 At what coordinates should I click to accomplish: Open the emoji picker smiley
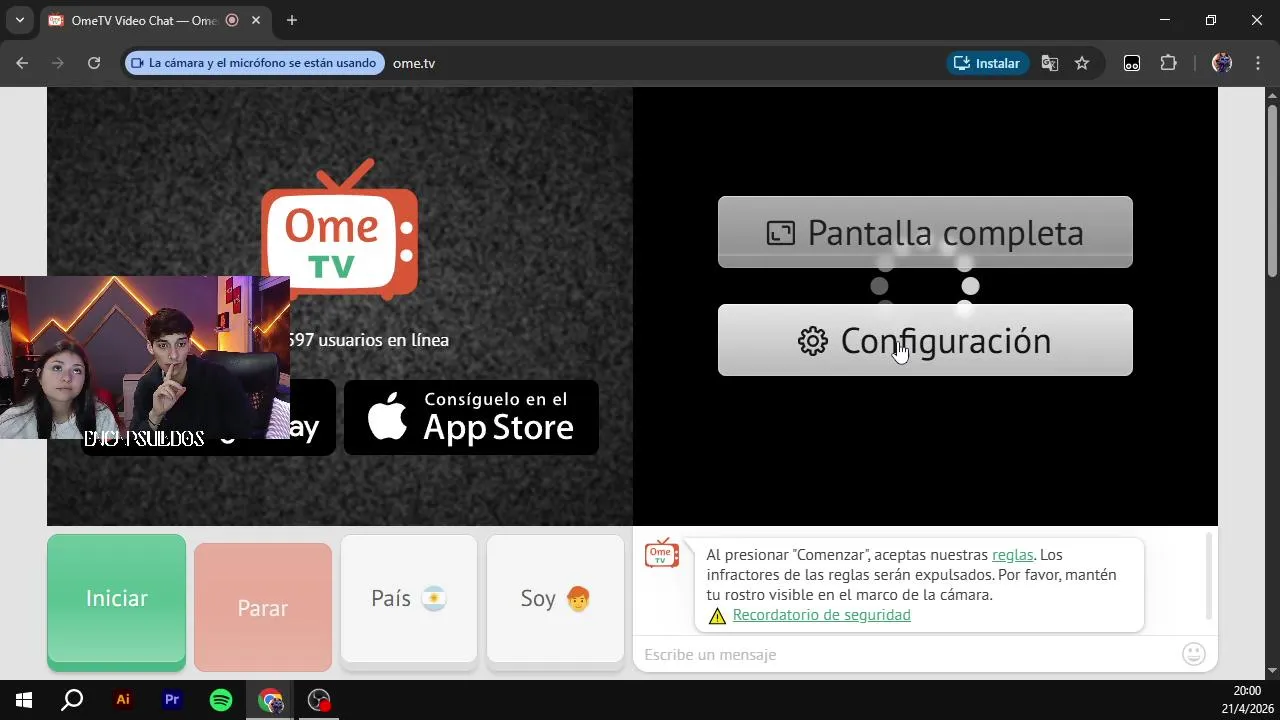(1194, 654)
